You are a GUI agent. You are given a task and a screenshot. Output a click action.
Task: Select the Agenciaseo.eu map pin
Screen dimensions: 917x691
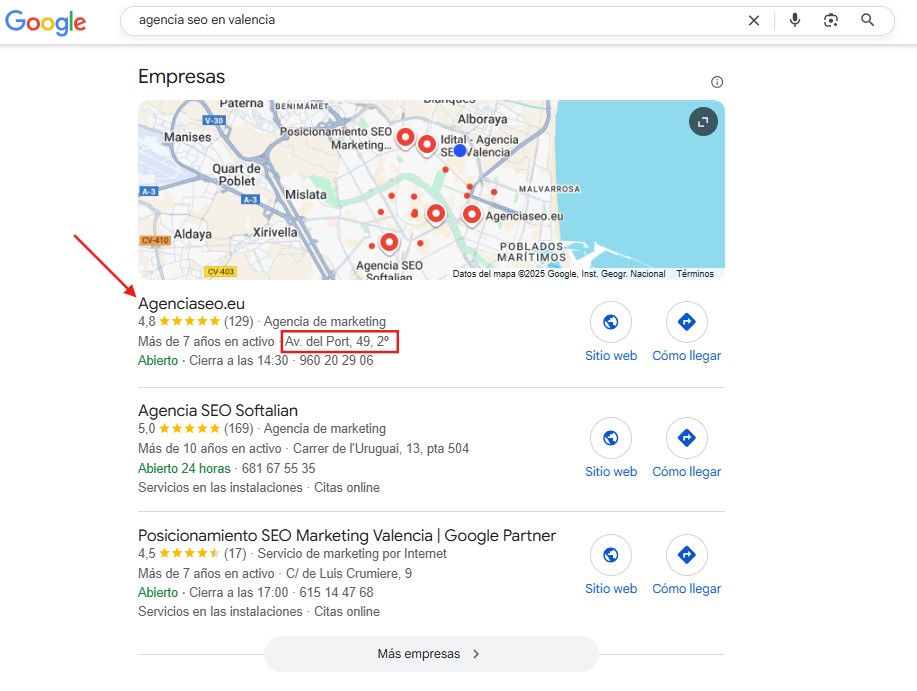(471, 215)
